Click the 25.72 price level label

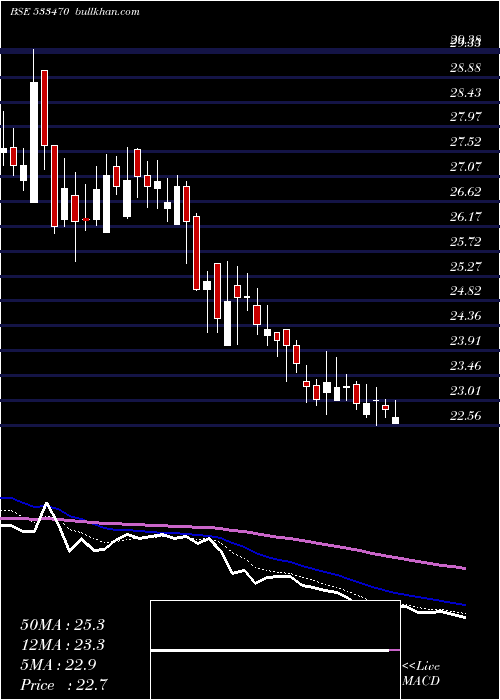click(x=465, y=242)
